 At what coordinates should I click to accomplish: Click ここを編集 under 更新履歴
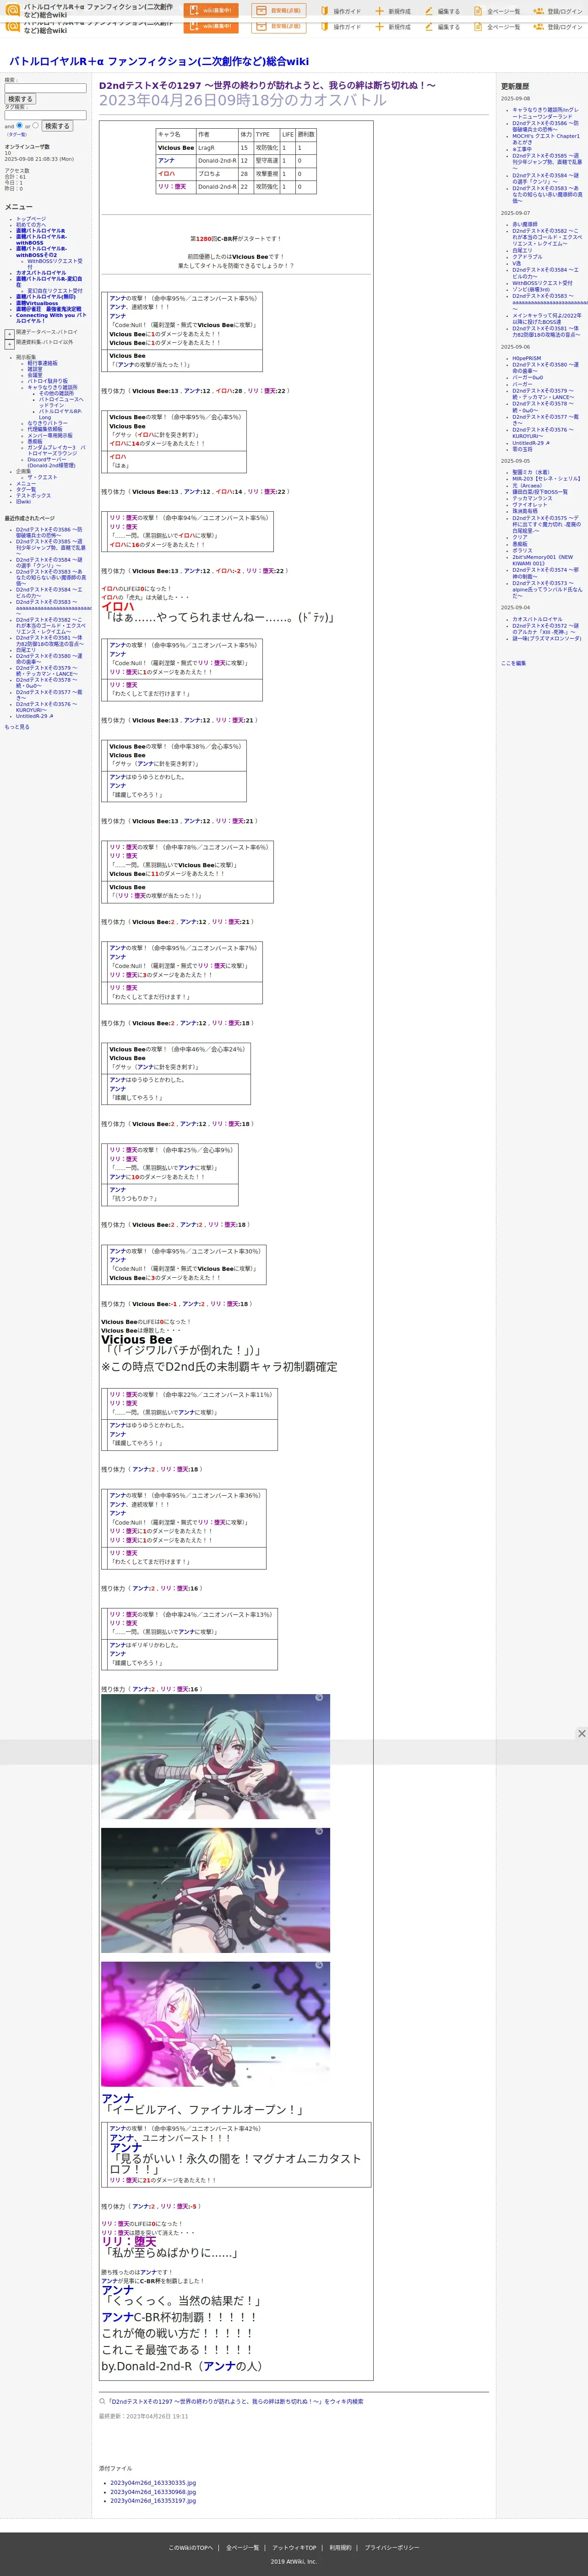tap(513, 663)
